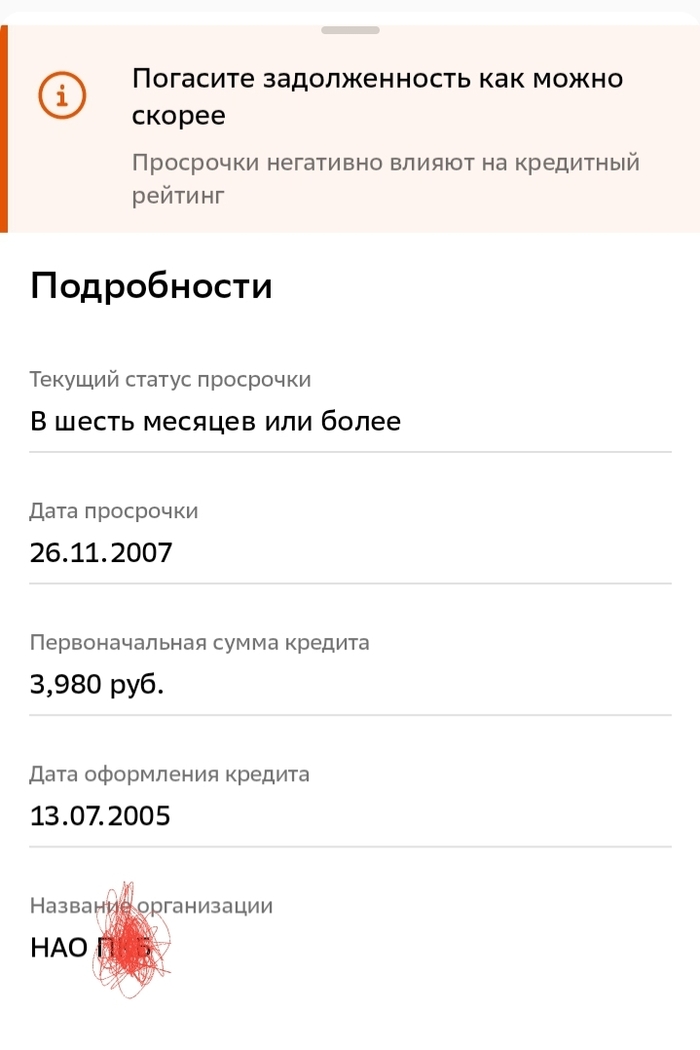Click the divider line below '3,980 руб.'
Image resolution: width=700 pixels, height=1050 pixels.
pyautogui.click(x=350, y=715)
